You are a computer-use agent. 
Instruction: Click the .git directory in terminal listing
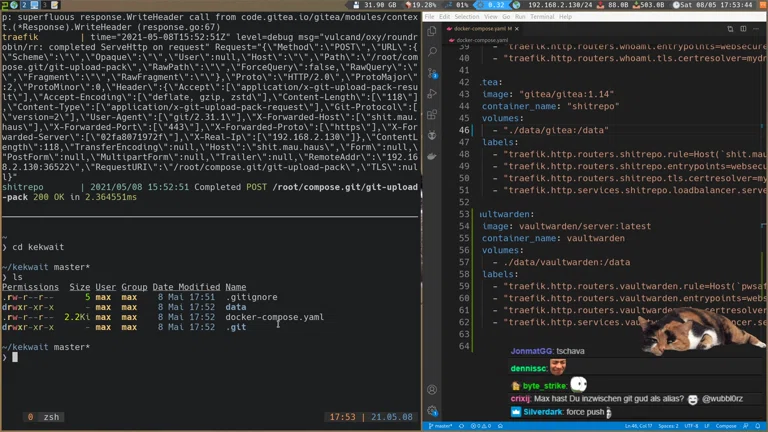pyautogui.click(x=236, y=327)
